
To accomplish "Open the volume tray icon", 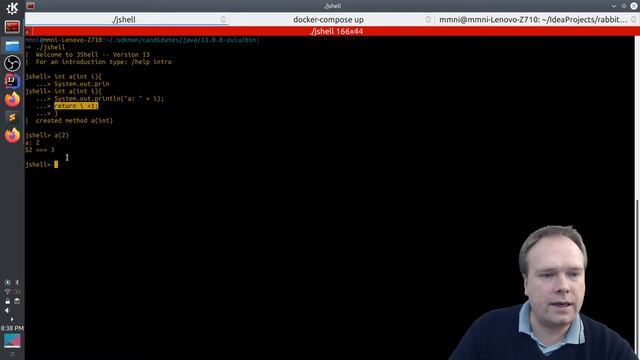I will (7, 310).
